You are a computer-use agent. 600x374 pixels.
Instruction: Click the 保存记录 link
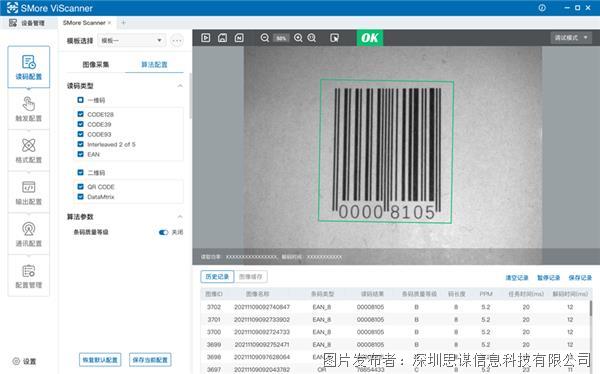click(580, 278)
